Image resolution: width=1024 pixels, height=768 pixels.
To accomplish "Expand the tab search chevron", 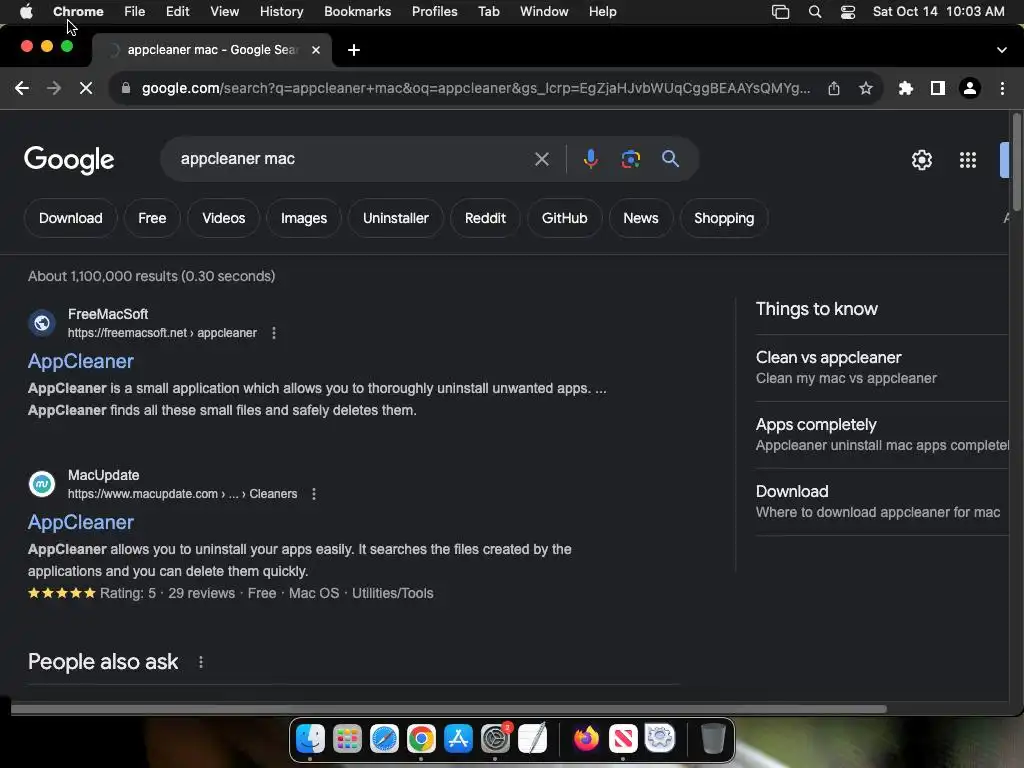I will [x=1002, y=50].
